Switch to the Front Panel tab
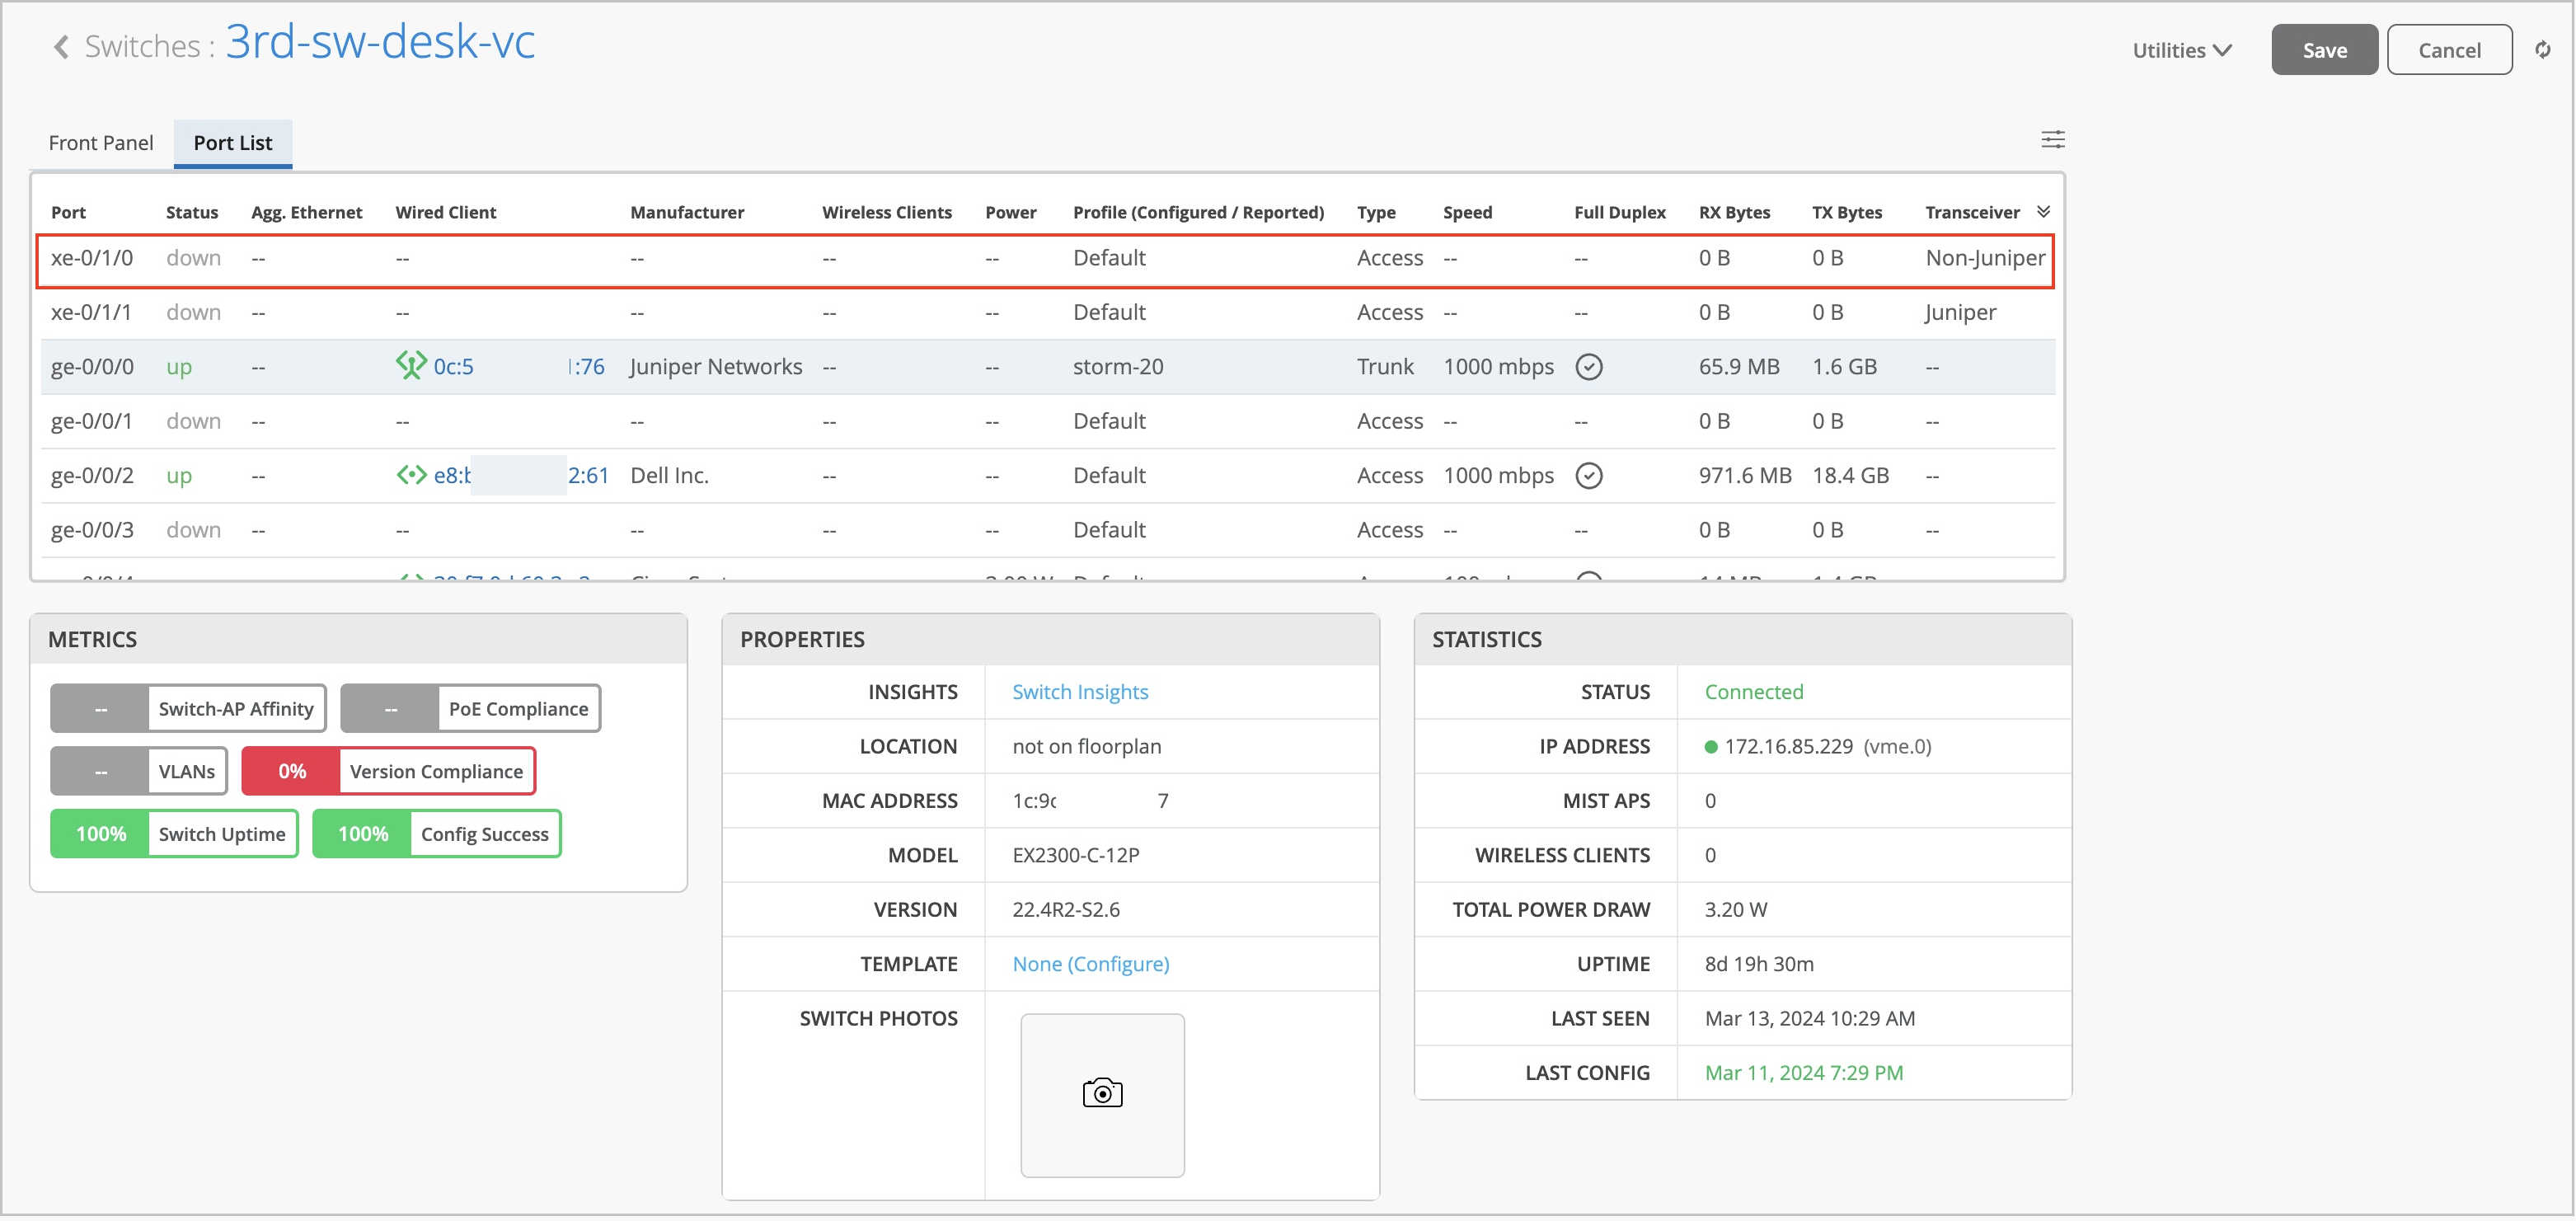Screen dimensions: 2576x1221 click(x=101, y=143)
